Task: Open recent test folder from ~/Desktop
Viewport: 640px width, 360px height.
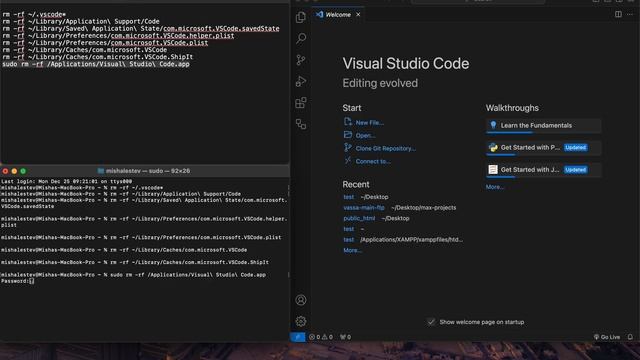Action: pyautogui.click(x=349, y=197)
